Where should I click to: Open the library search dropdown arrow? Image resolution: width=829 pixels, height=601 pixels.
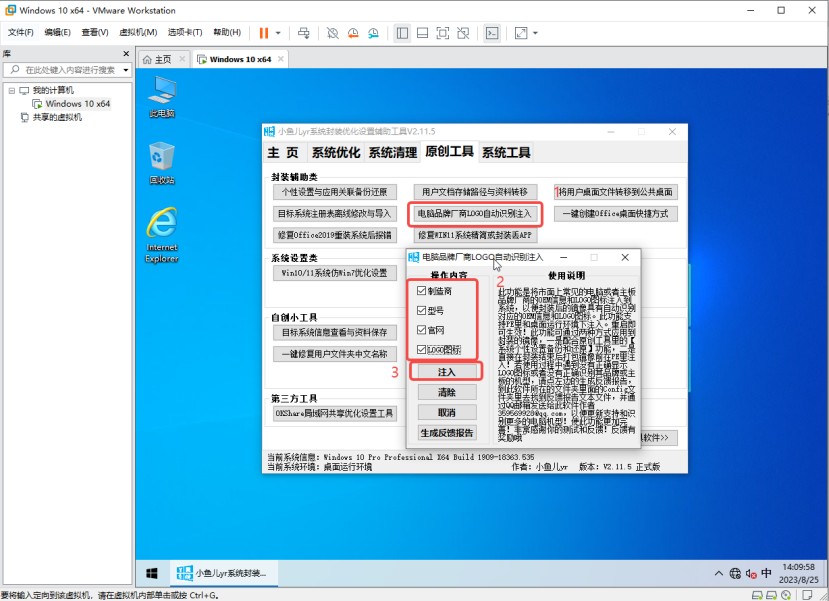pos(126,70)
